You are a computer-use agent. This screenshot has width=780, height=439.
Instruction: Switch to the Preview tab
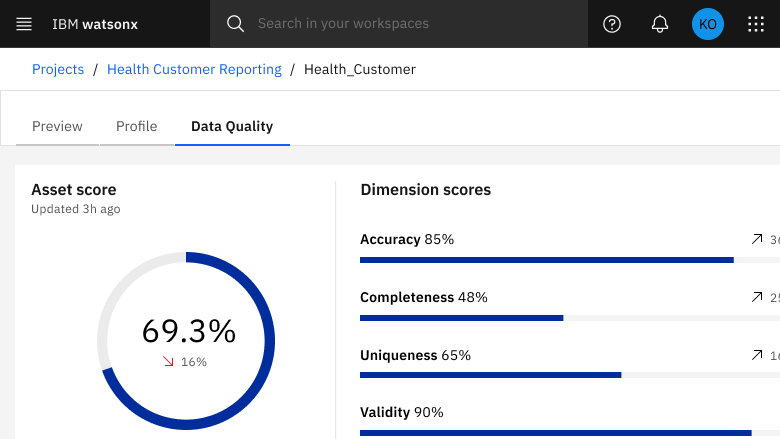(x=57, y=127)
